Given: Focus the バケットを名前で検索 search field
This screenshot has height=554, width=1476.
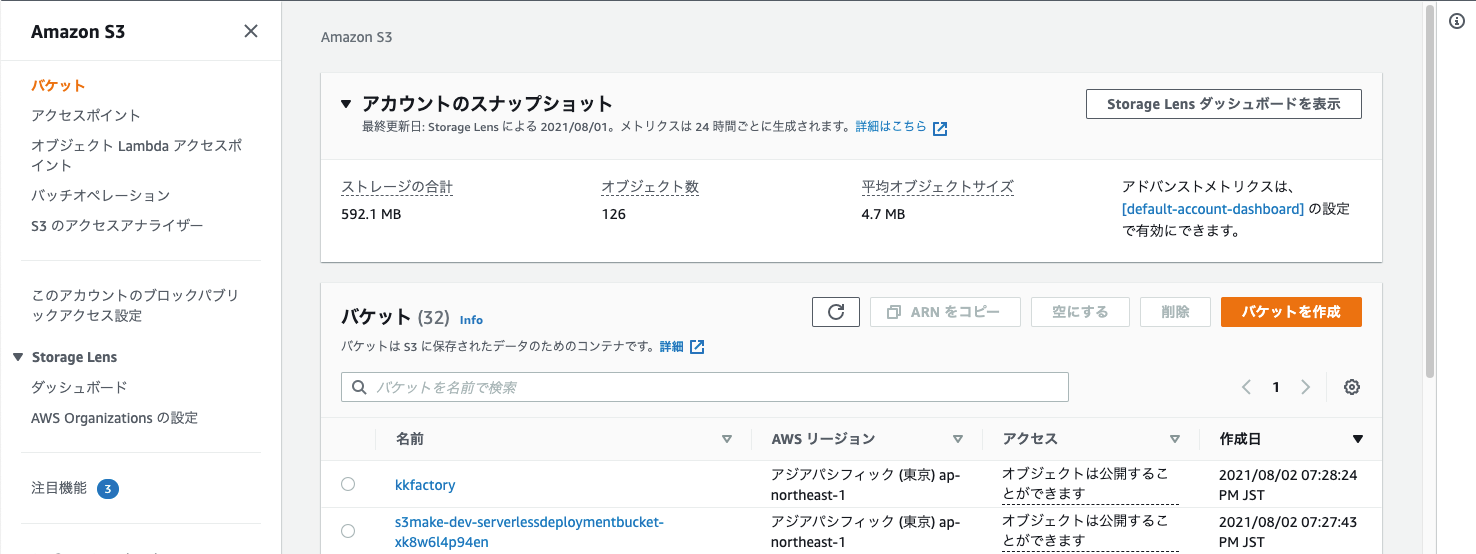Looking at the screenshot, I should point(705,387).
